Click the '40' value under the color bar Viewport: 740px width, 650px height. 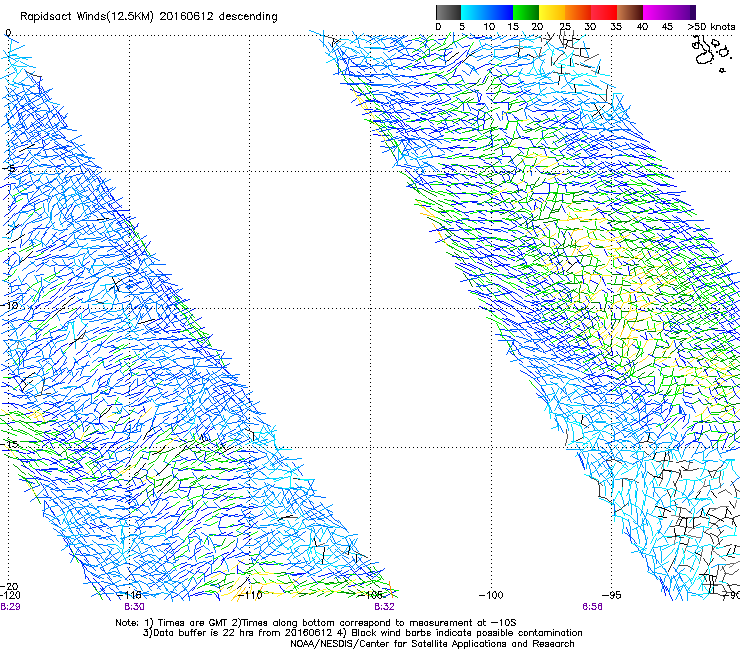tap(642, 27)
